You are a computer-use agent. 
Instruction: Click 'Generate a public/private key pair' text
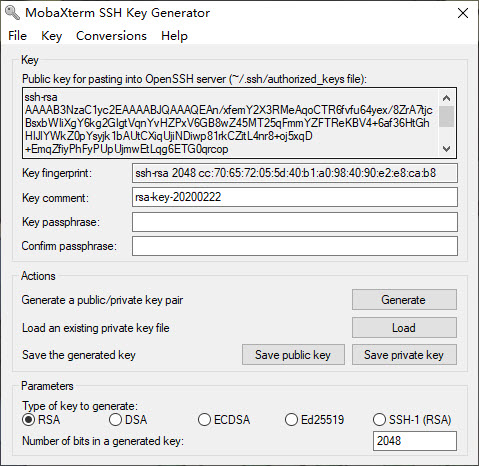pyautogui.click(x=102, y=300)
